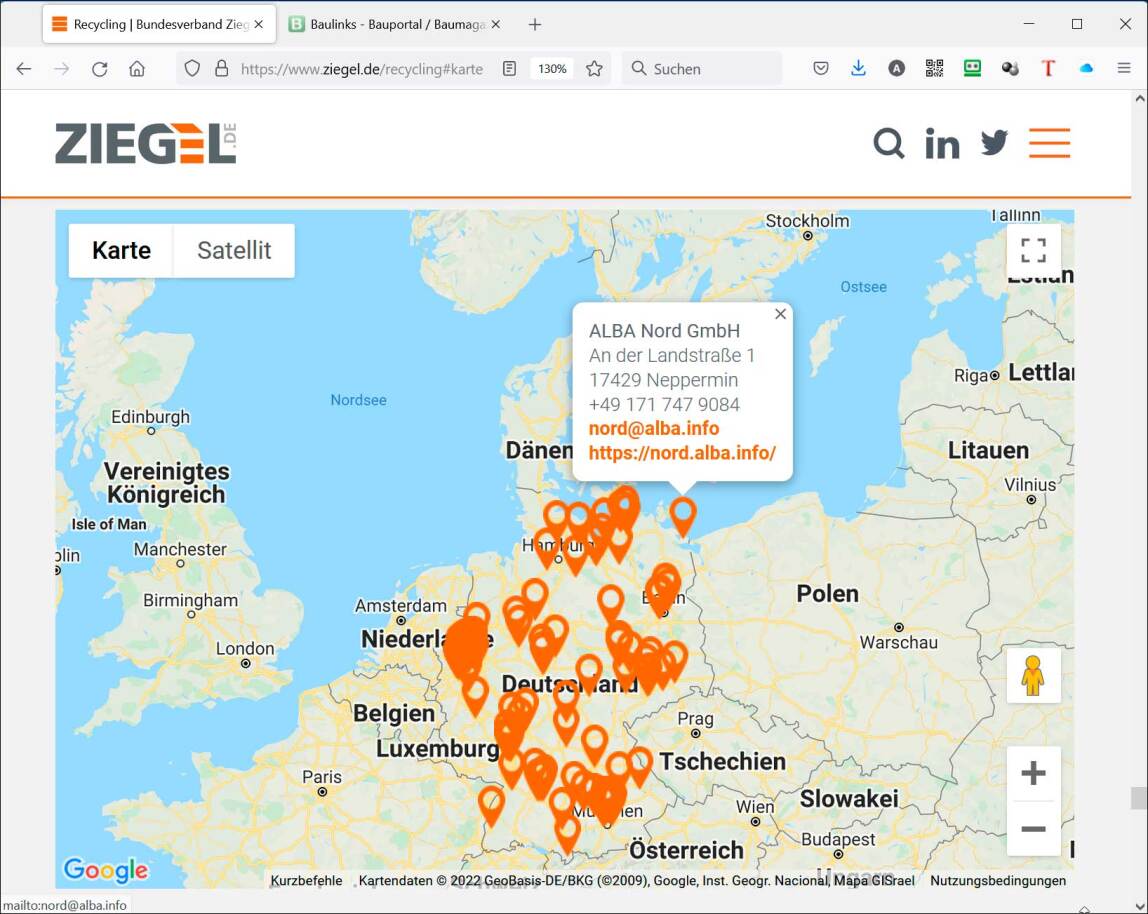
Task: Open the blue cloud extension
Action: [1086, 69]
